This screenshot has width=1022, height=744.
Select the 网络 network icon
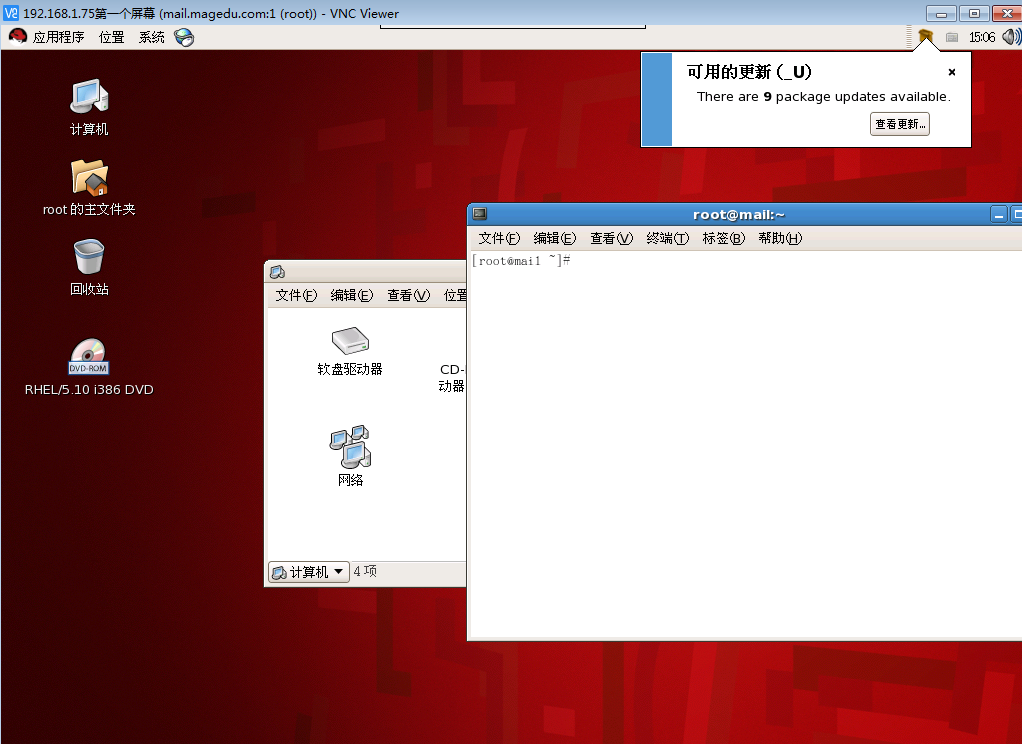click(x=350, y=456)
